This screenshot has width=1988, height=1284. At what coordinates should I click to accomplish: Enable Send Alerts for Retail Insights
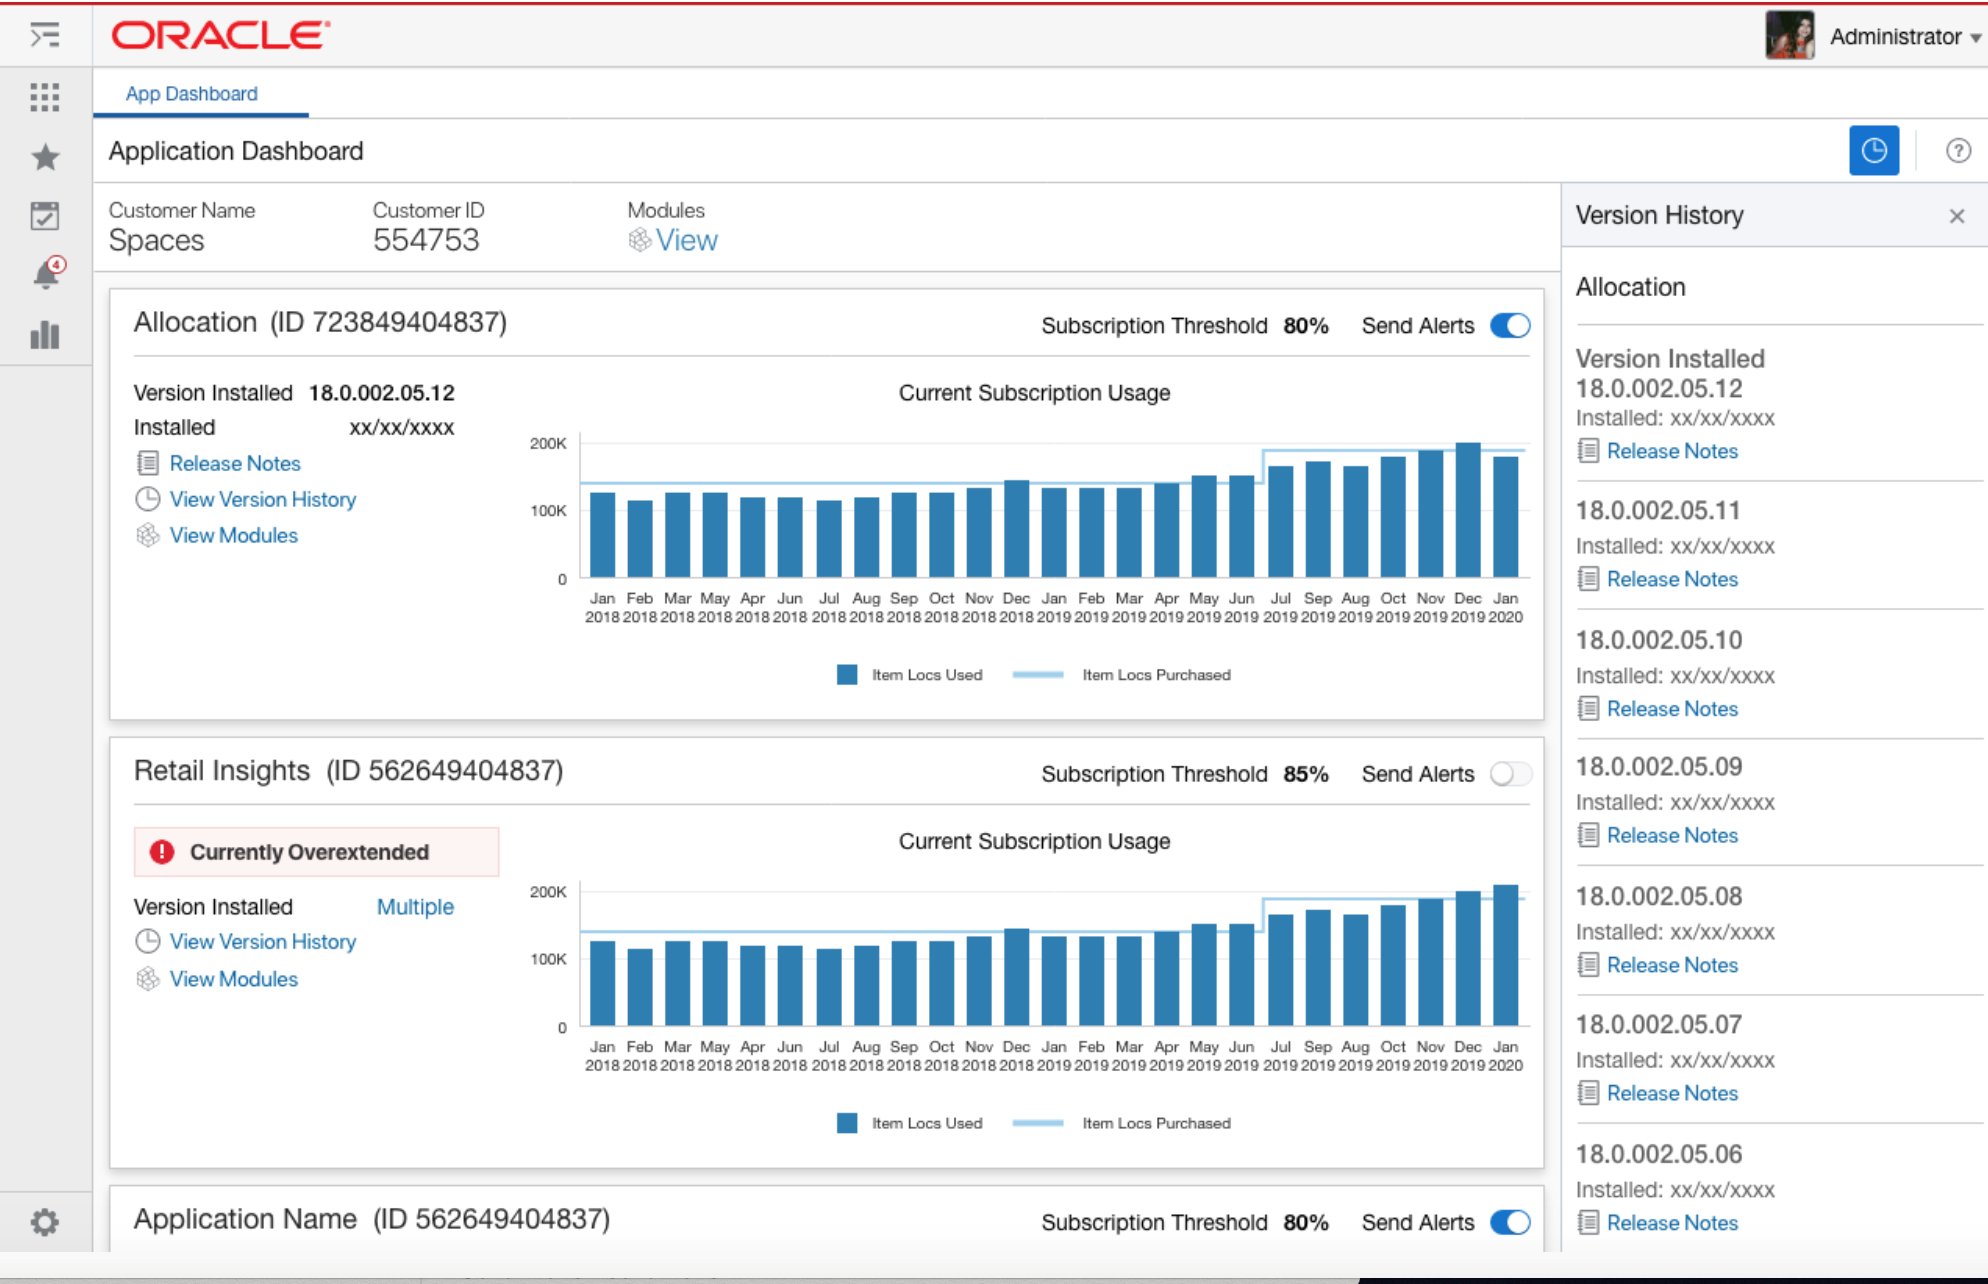coord(1510,773)
